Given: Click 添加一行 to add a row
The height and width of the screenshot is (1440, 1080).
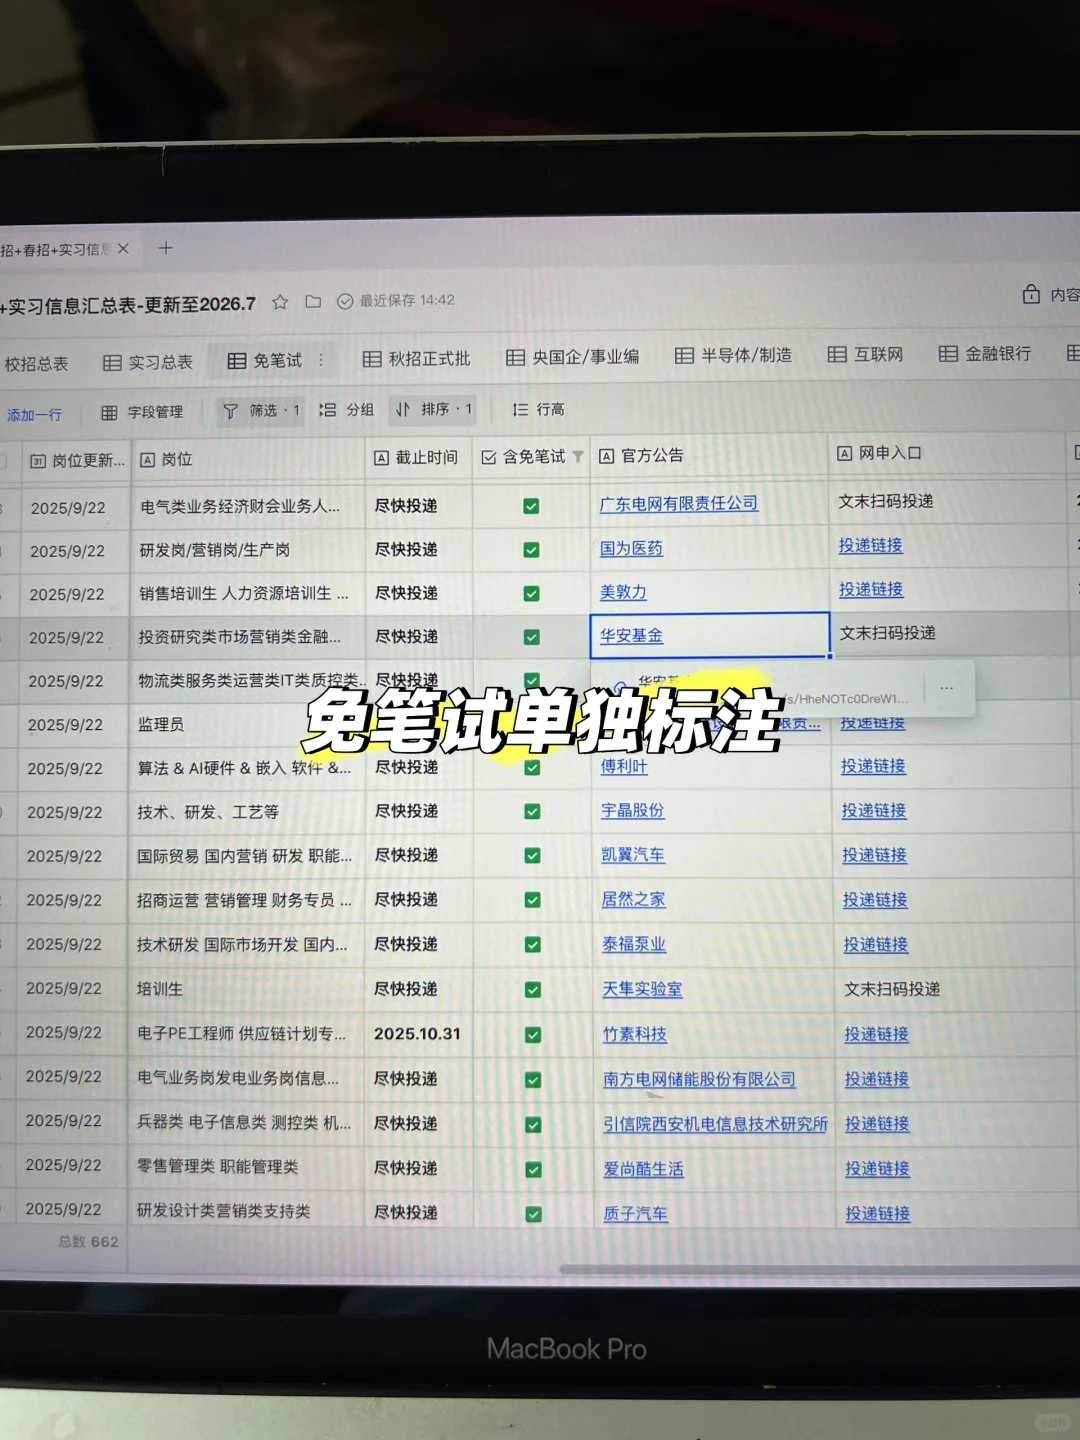Looking at the screenshot, I should (34, 414).
